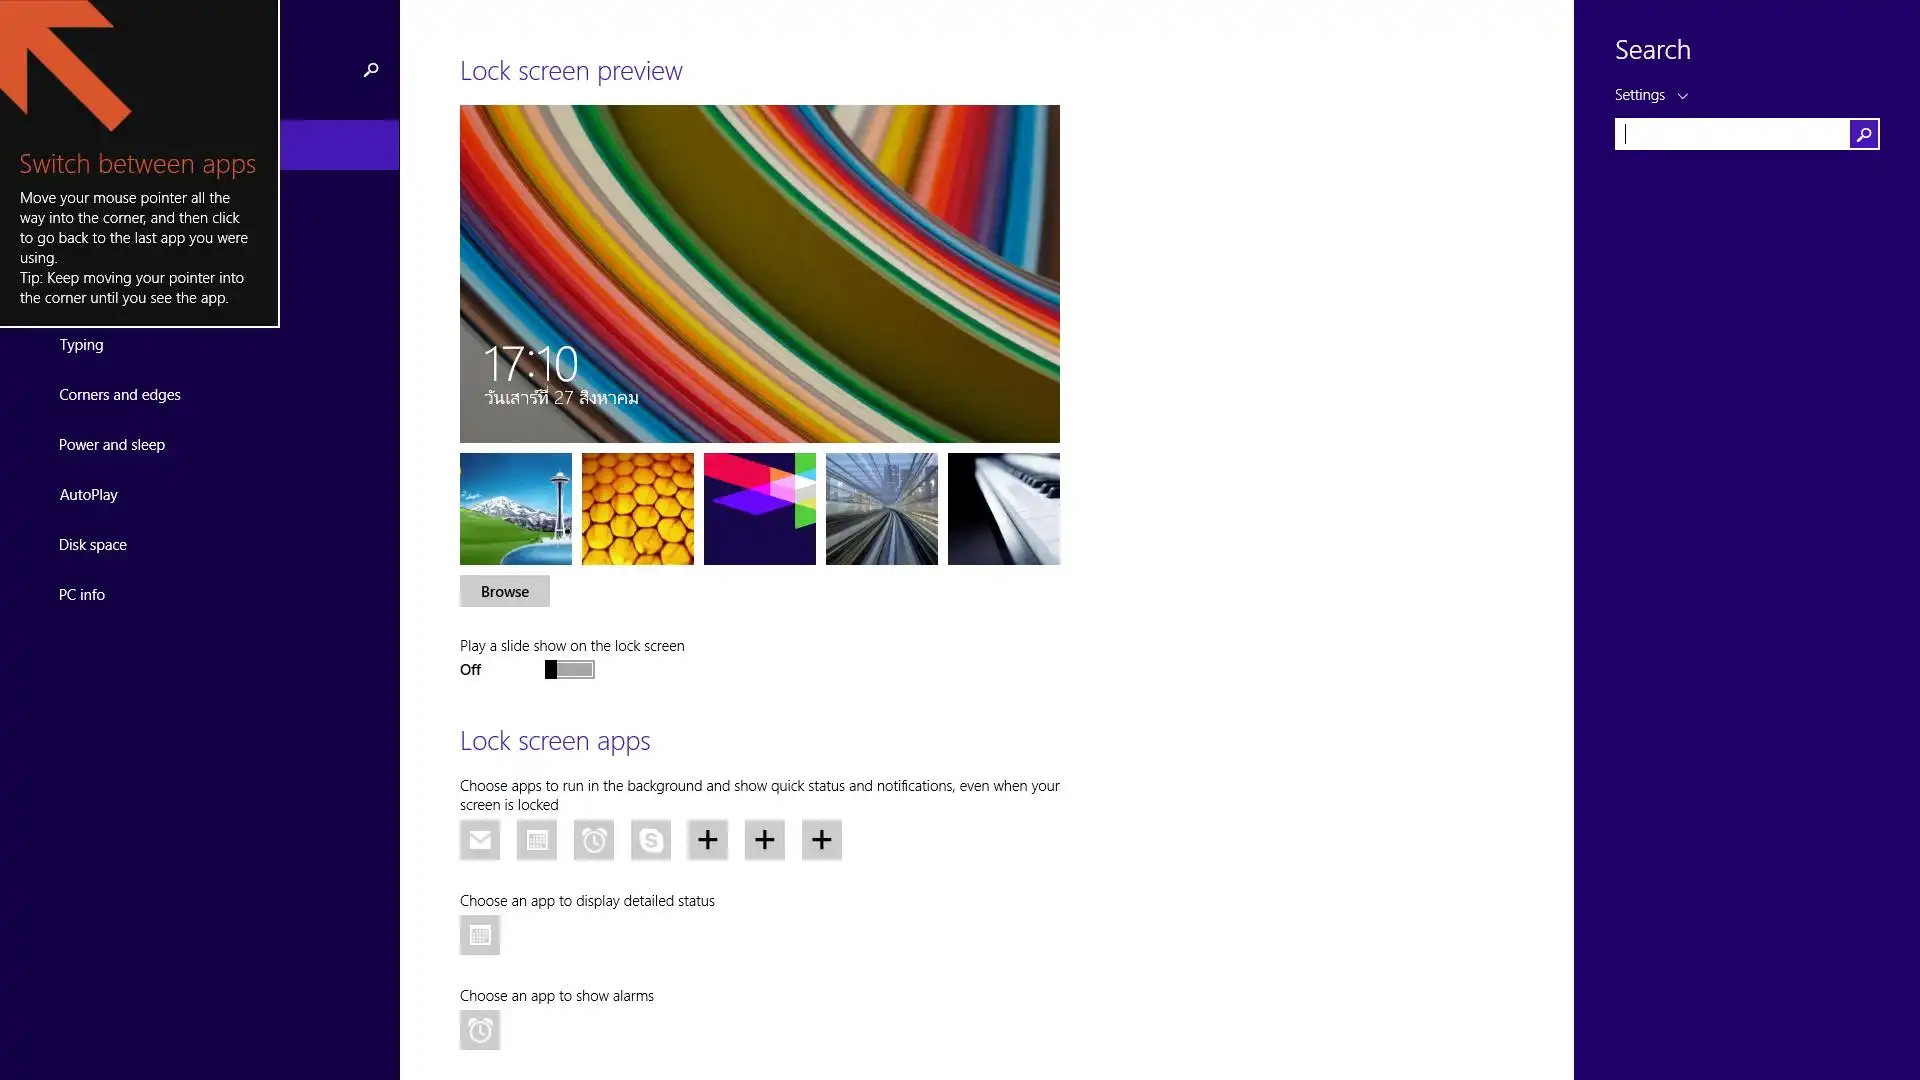Select the Calendar quick status icon
The image size is (1920, 1080).
click(x=537, y=840)
